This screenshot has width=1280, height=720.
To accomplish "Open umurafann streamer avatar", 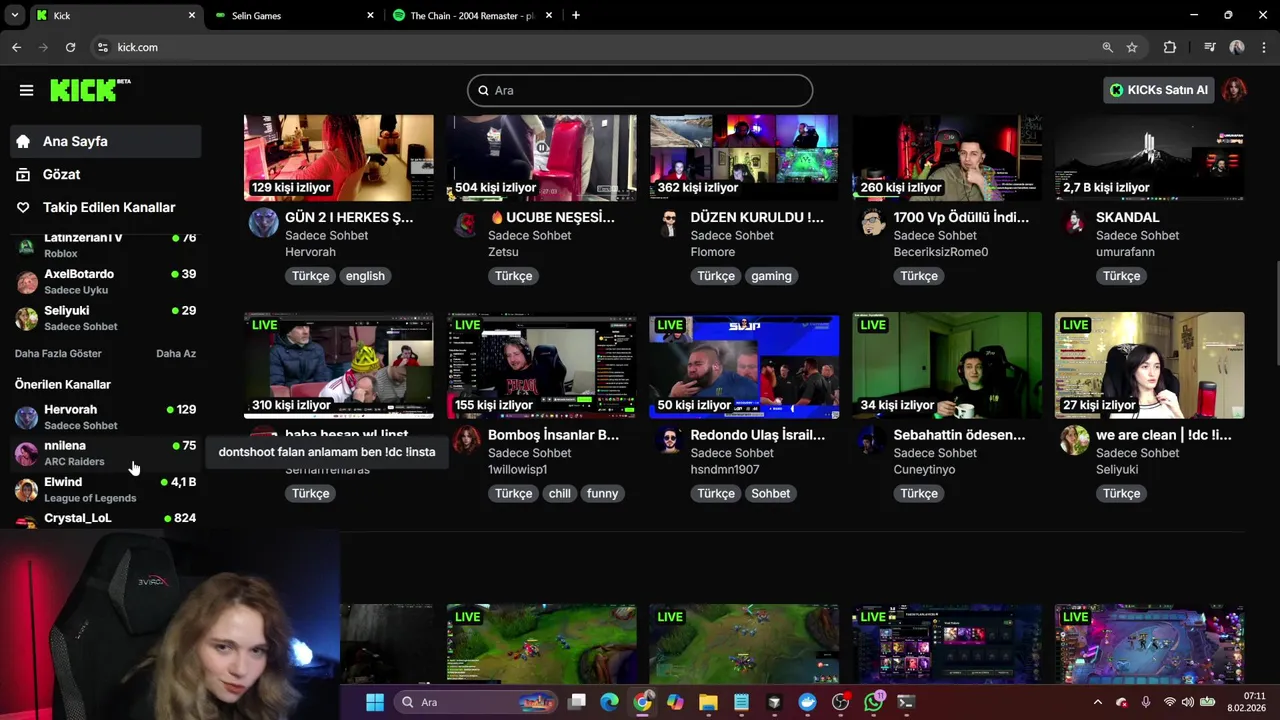I will pos(1074,222).
